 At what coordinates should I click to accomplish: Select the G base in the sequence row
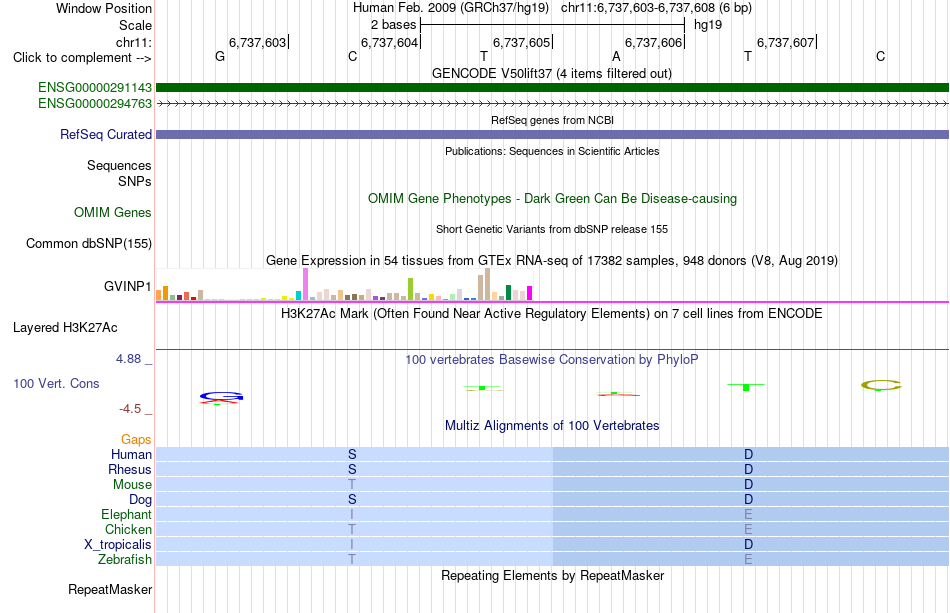(220, 56)
